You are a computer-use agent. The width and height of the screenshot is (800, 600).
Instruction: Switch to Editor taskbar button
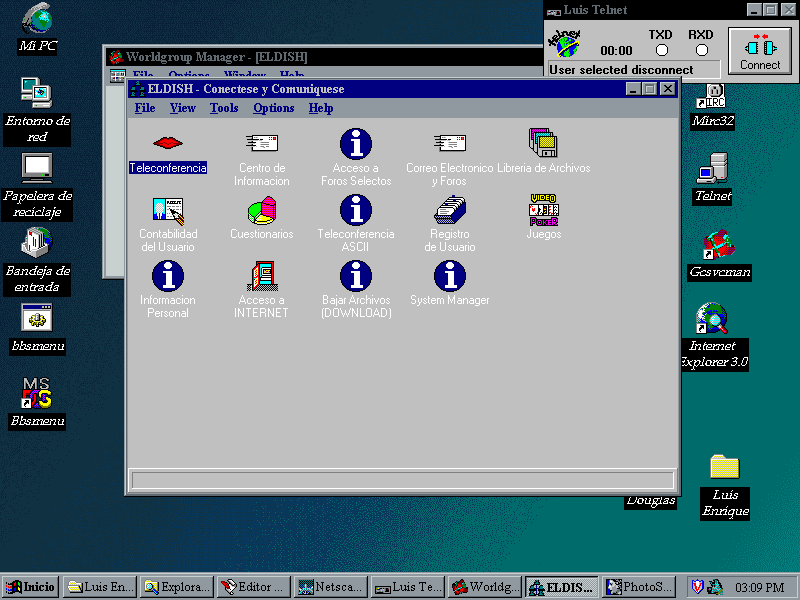pos(254,587)
